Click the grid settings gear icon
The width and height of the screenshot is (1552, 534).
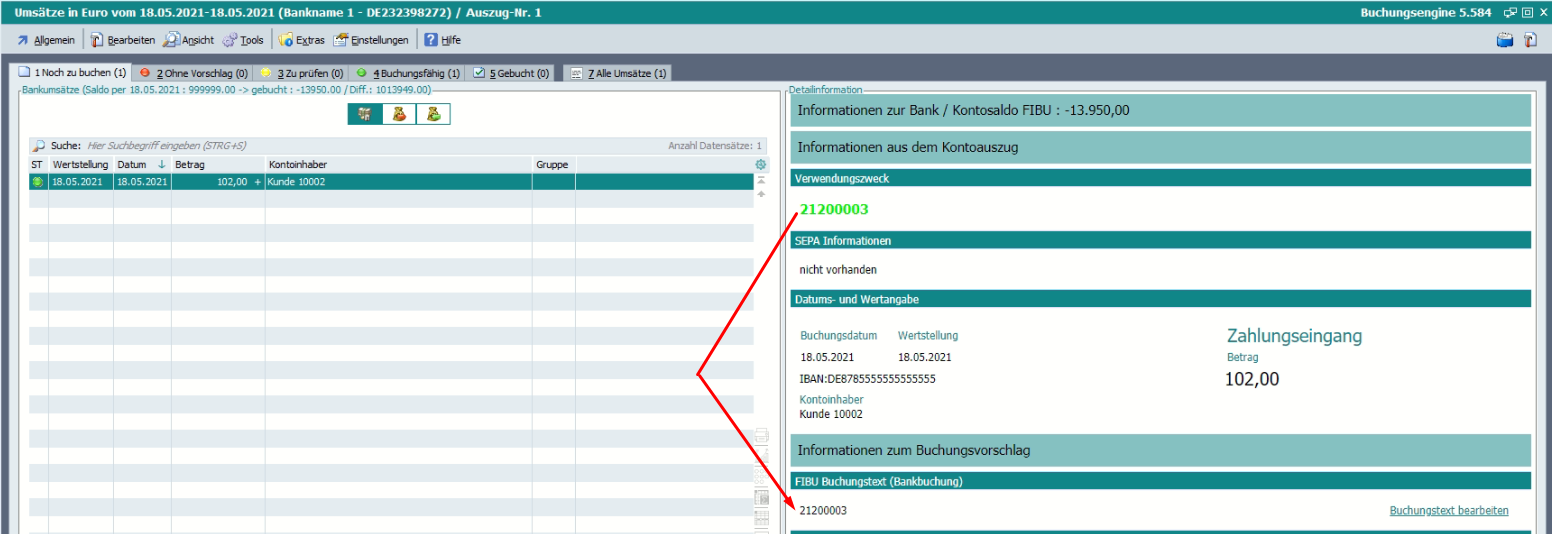760,164
